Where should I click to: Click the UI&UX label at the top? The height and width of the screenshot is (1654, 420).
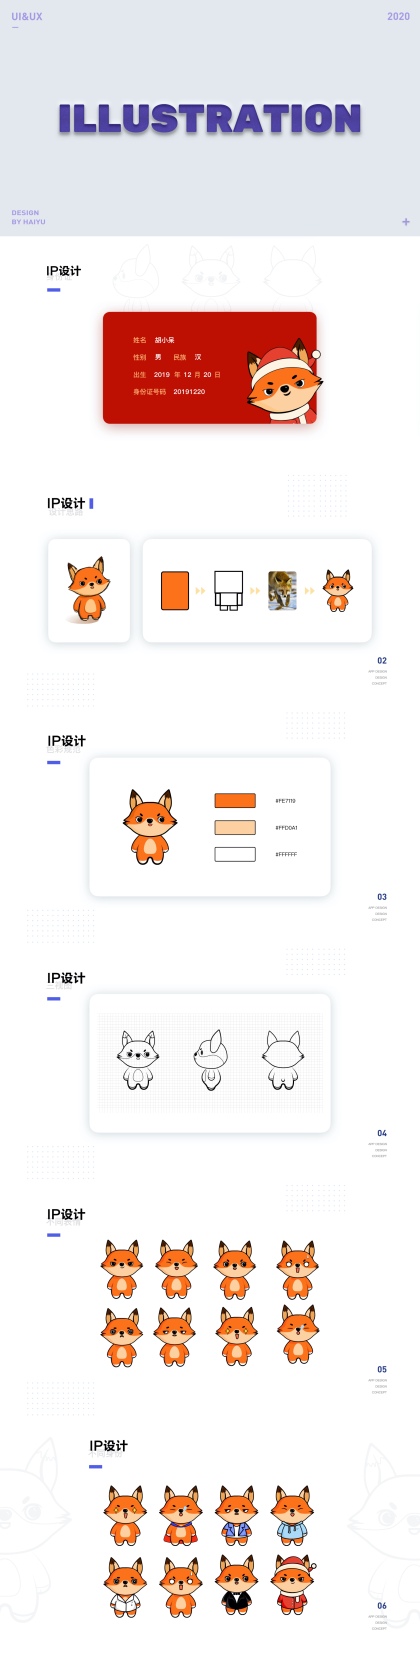point(27,17)
